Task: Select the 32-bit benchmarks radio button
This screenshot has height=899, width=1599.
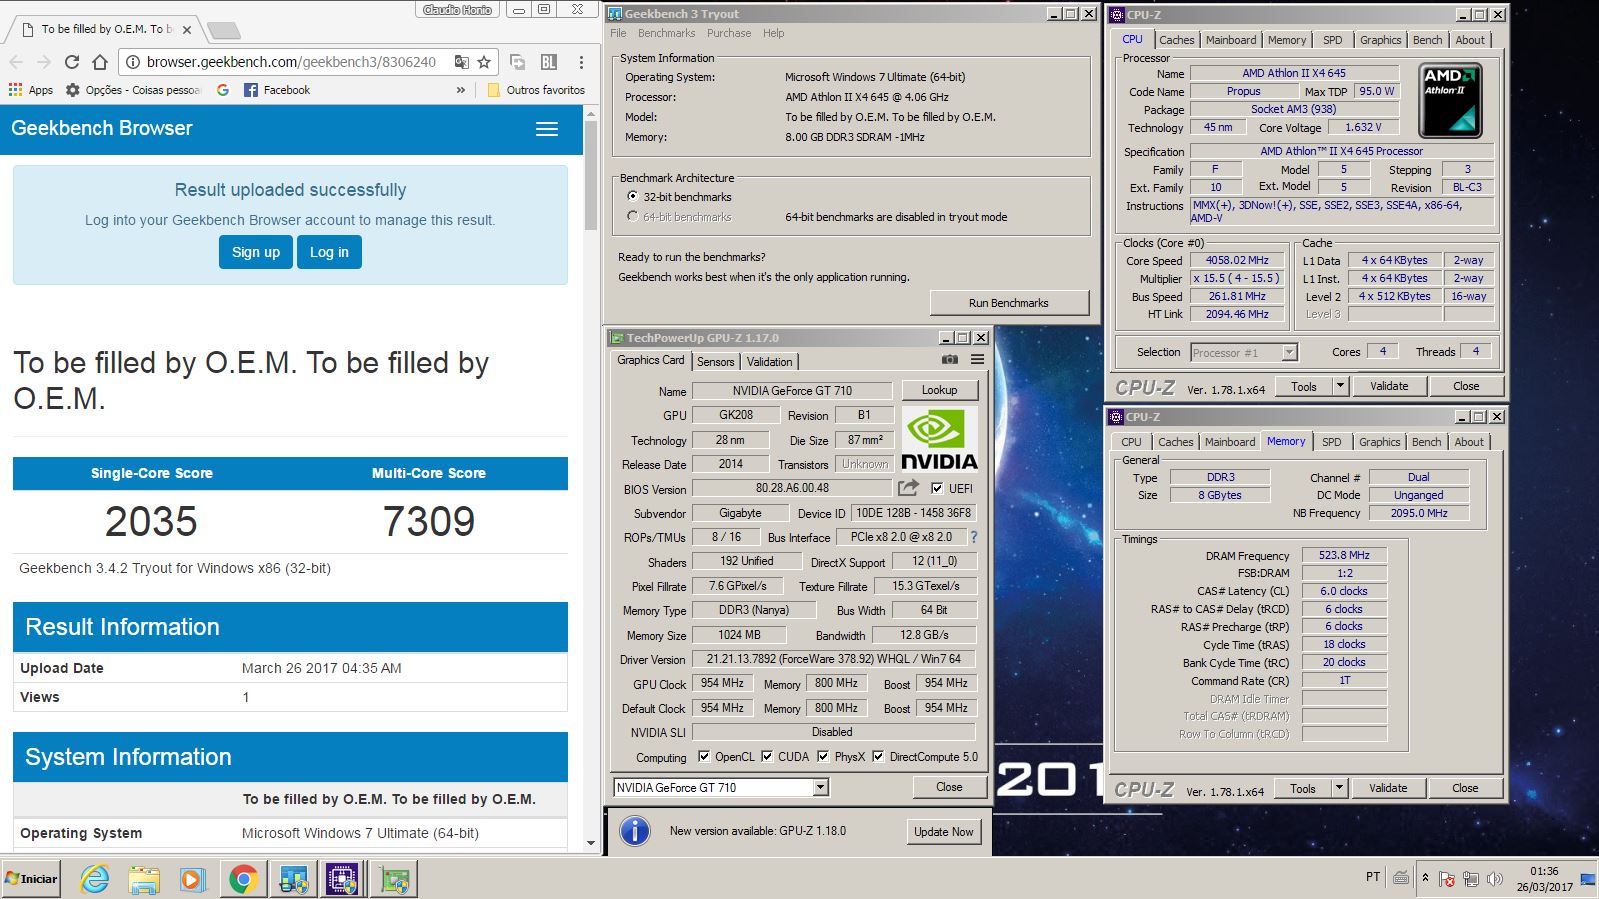Action: (632, 197)
